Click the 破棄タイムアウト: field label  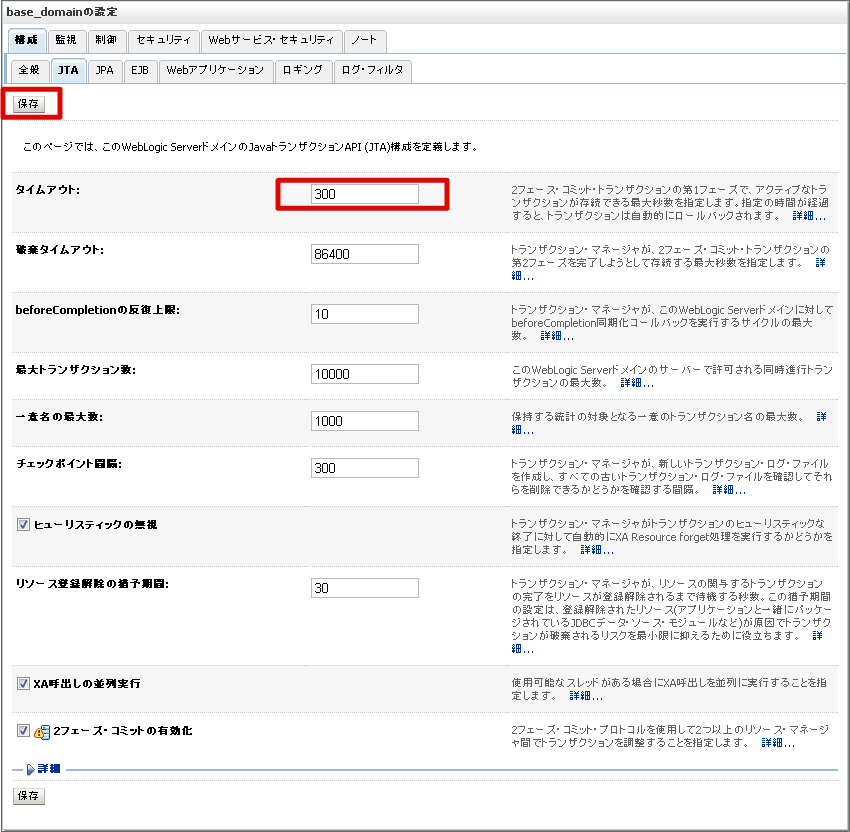tap(60, 250)
